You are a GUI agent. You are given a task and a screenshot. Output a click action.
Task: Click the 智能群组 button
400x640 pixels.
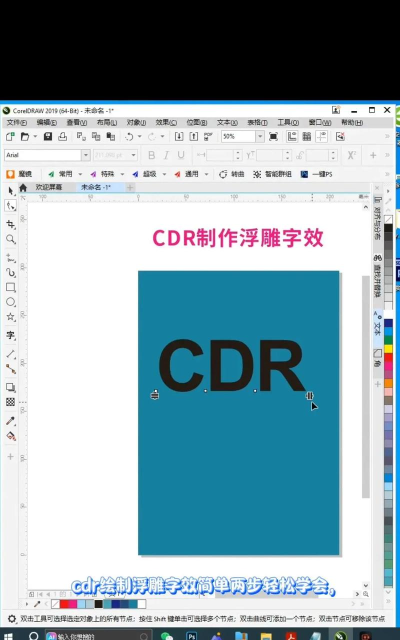272,174
